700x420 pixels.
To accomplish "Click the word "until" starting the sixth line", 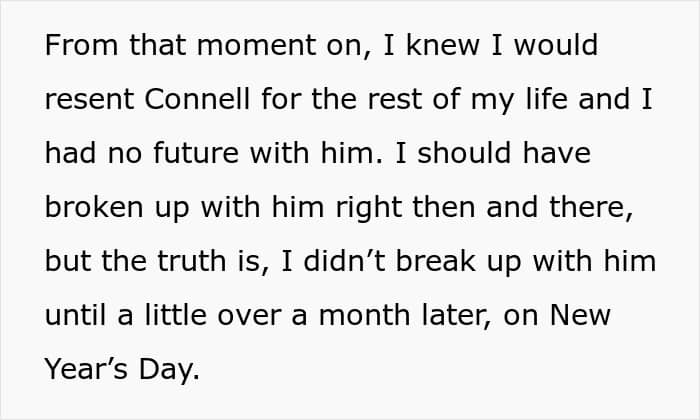I will tap(76, 315).
